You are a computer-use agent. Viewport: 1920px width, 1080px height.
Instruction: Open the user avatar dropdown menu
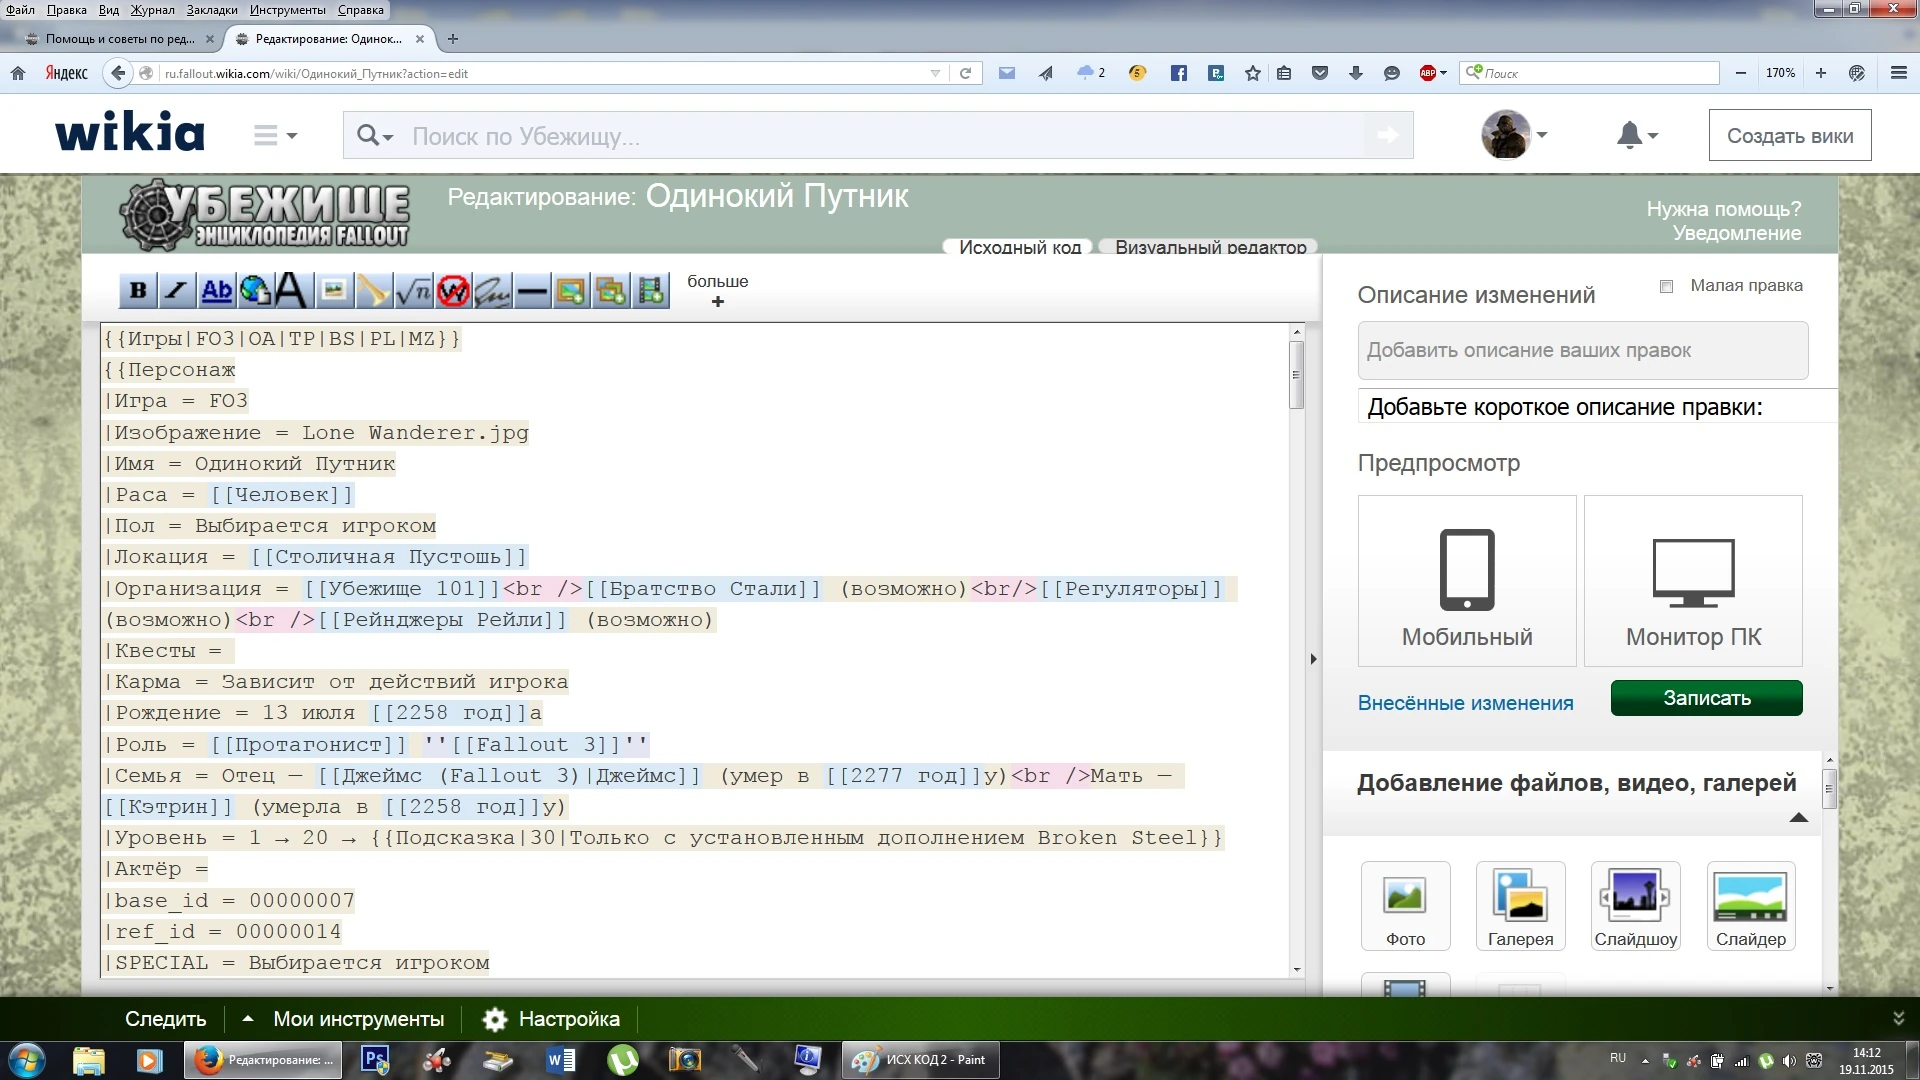point(1515,135)
